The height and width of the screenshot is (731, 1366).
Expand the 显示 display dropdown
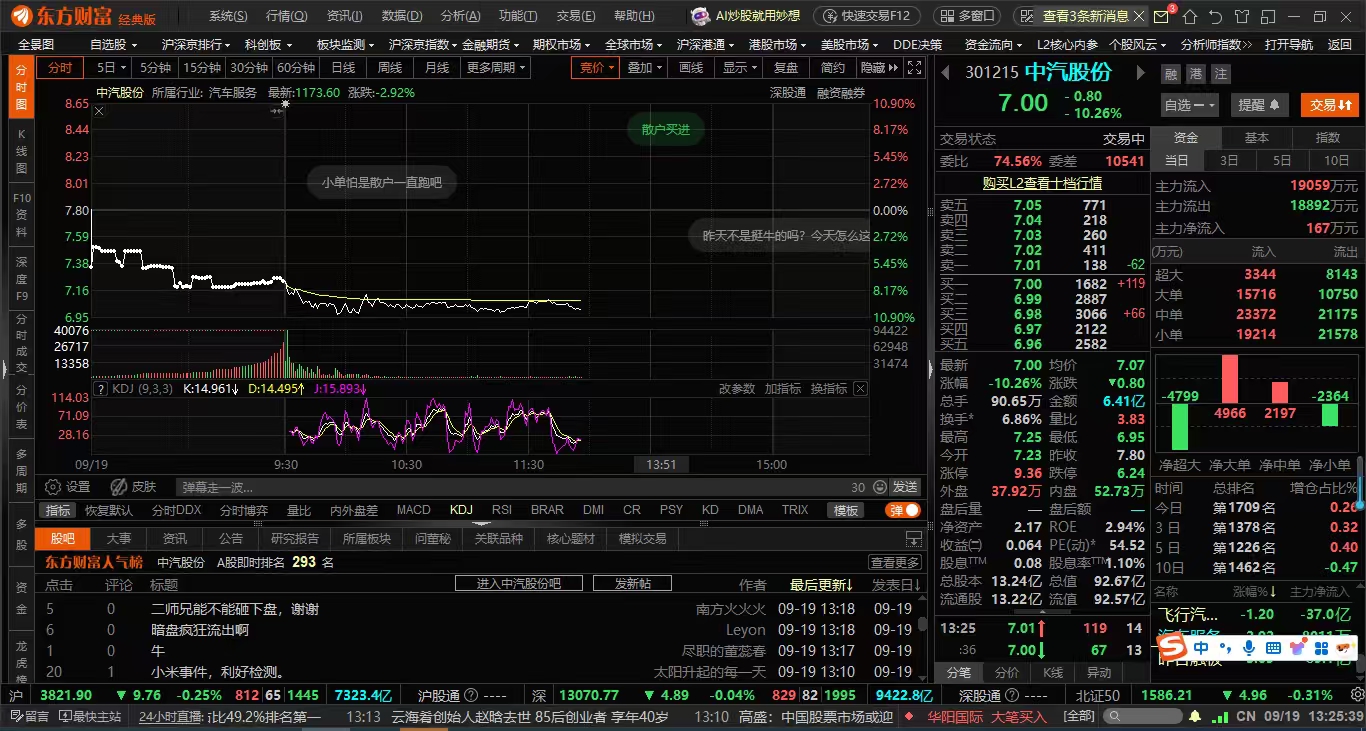pos(740,67)
